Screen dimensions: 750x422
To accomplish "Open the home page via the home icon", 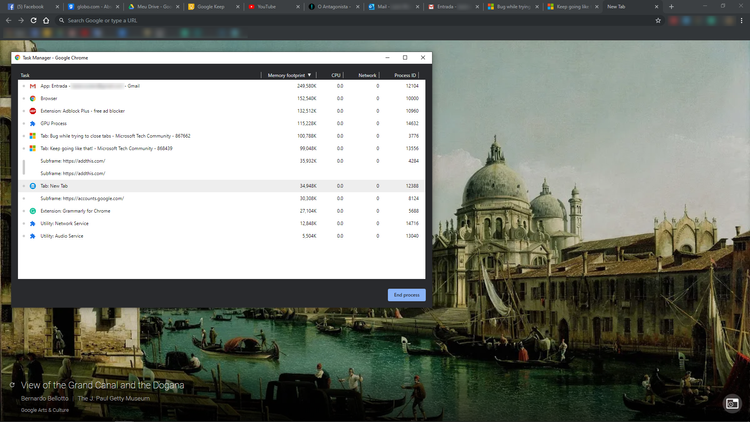I will 46,21.
